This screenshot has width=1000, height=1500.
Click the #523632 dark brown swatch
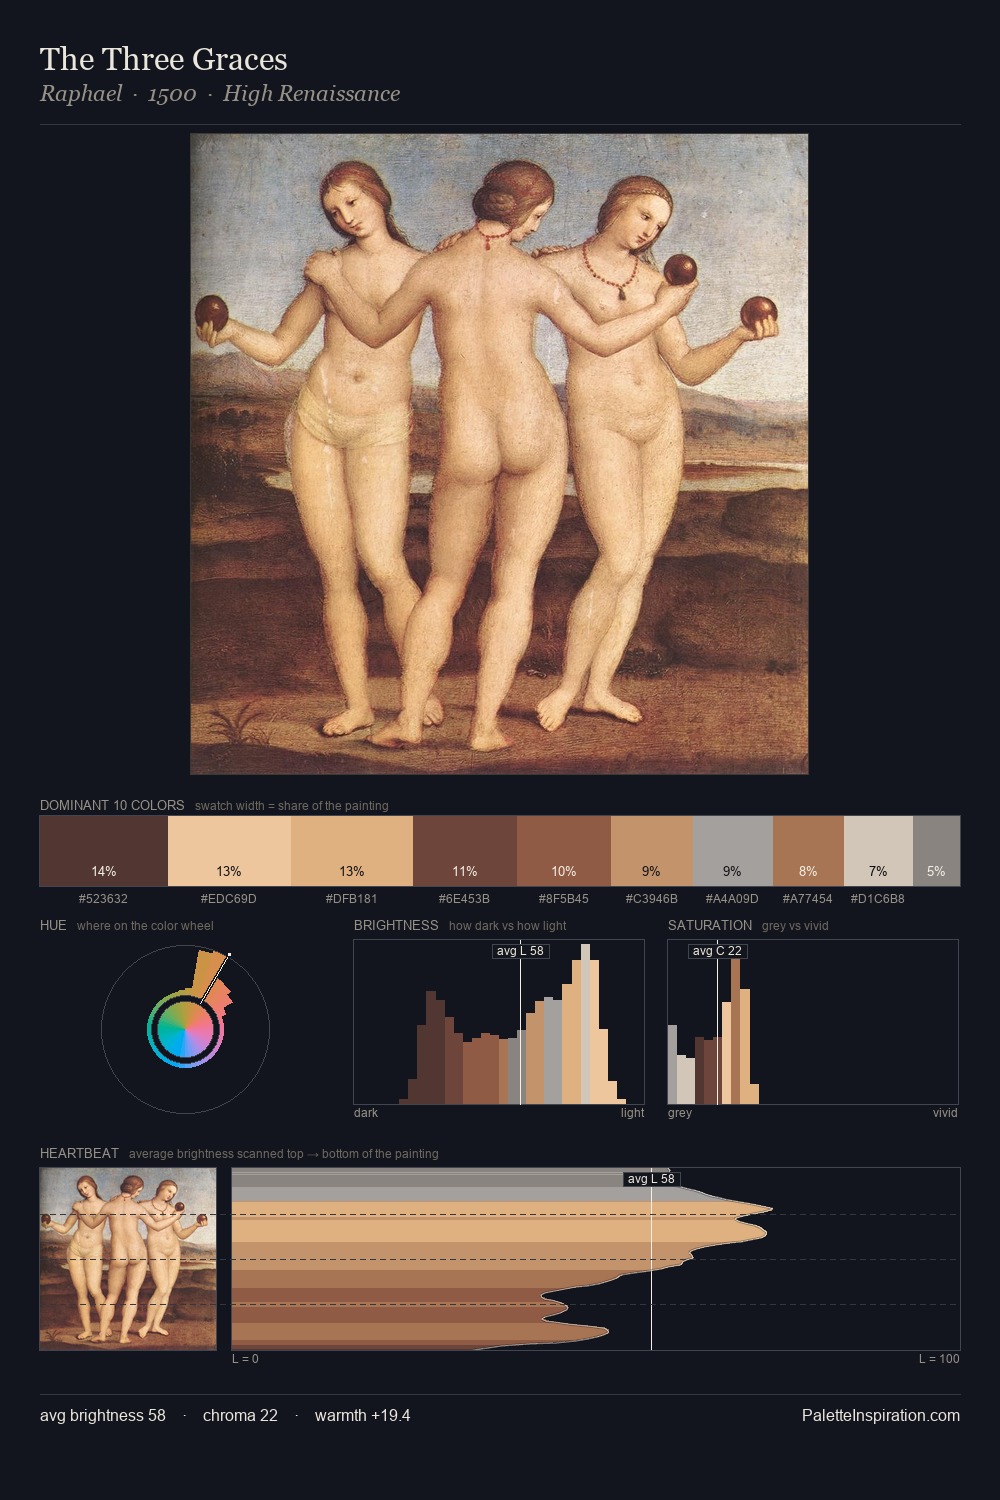point(104,851)
